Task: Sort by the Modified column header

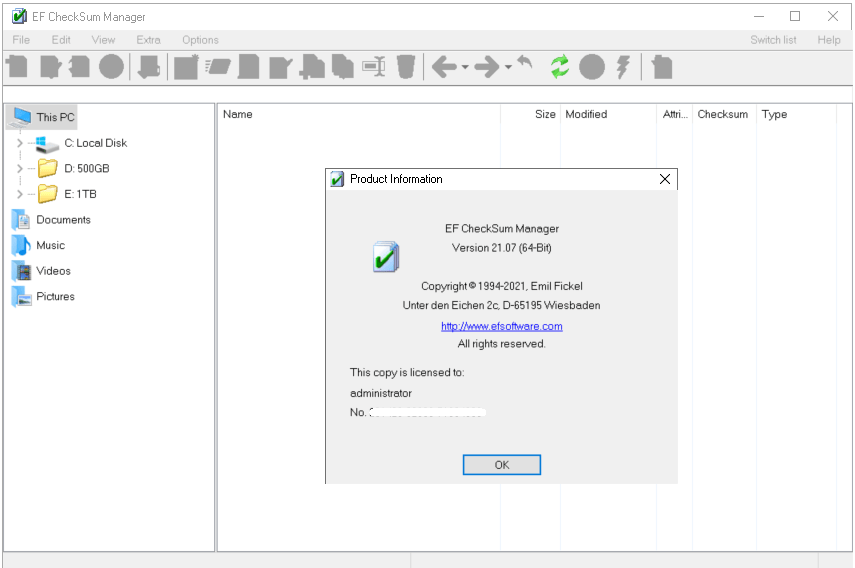Action: tap(608, 114)
